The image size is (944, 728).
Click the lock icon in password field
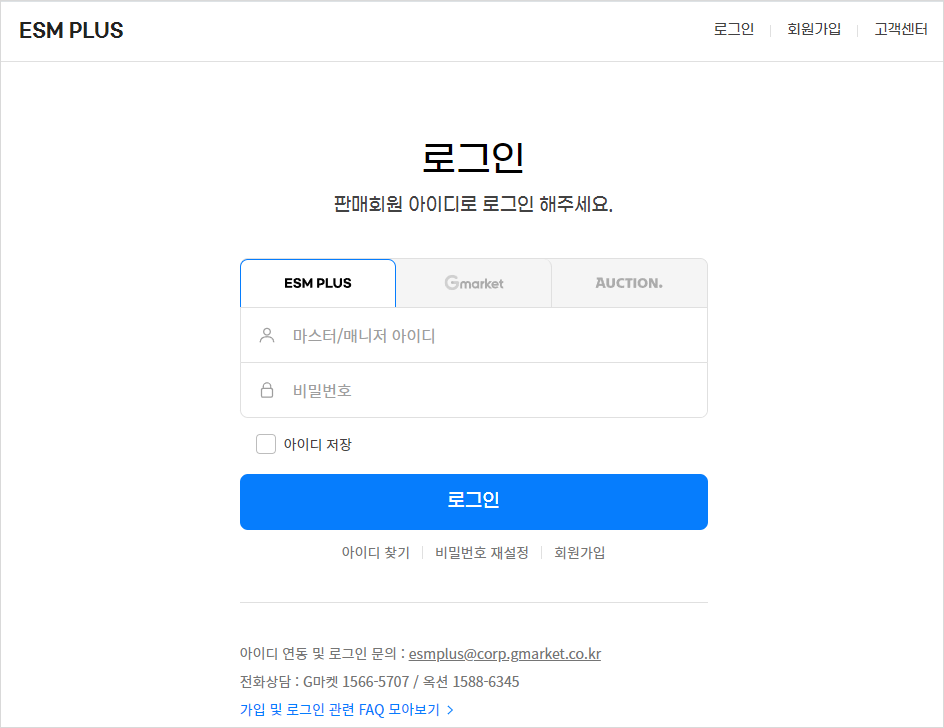(x=267, y=390)
